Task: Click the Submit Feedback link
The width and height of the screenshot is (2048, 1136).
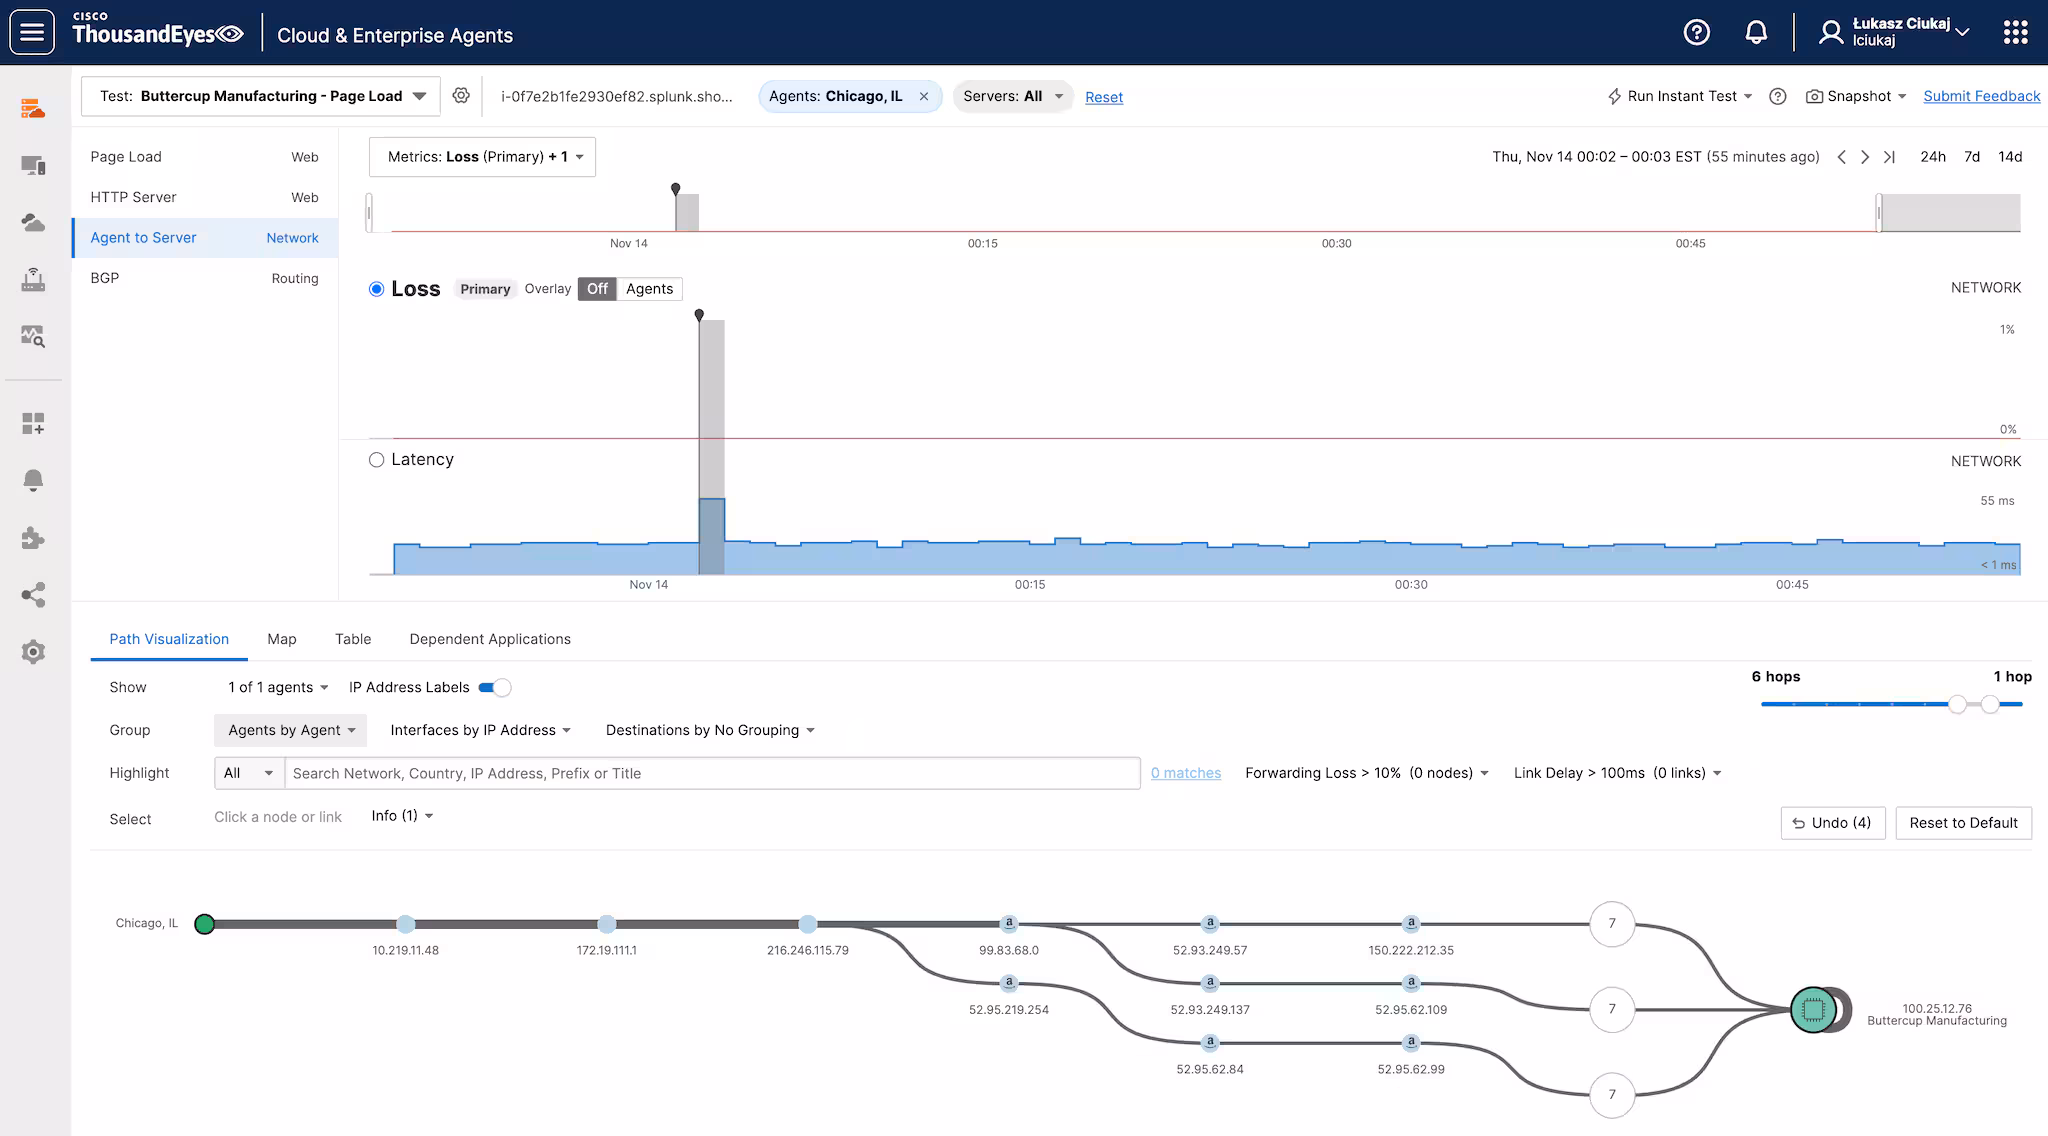Action: (1981, 96)
